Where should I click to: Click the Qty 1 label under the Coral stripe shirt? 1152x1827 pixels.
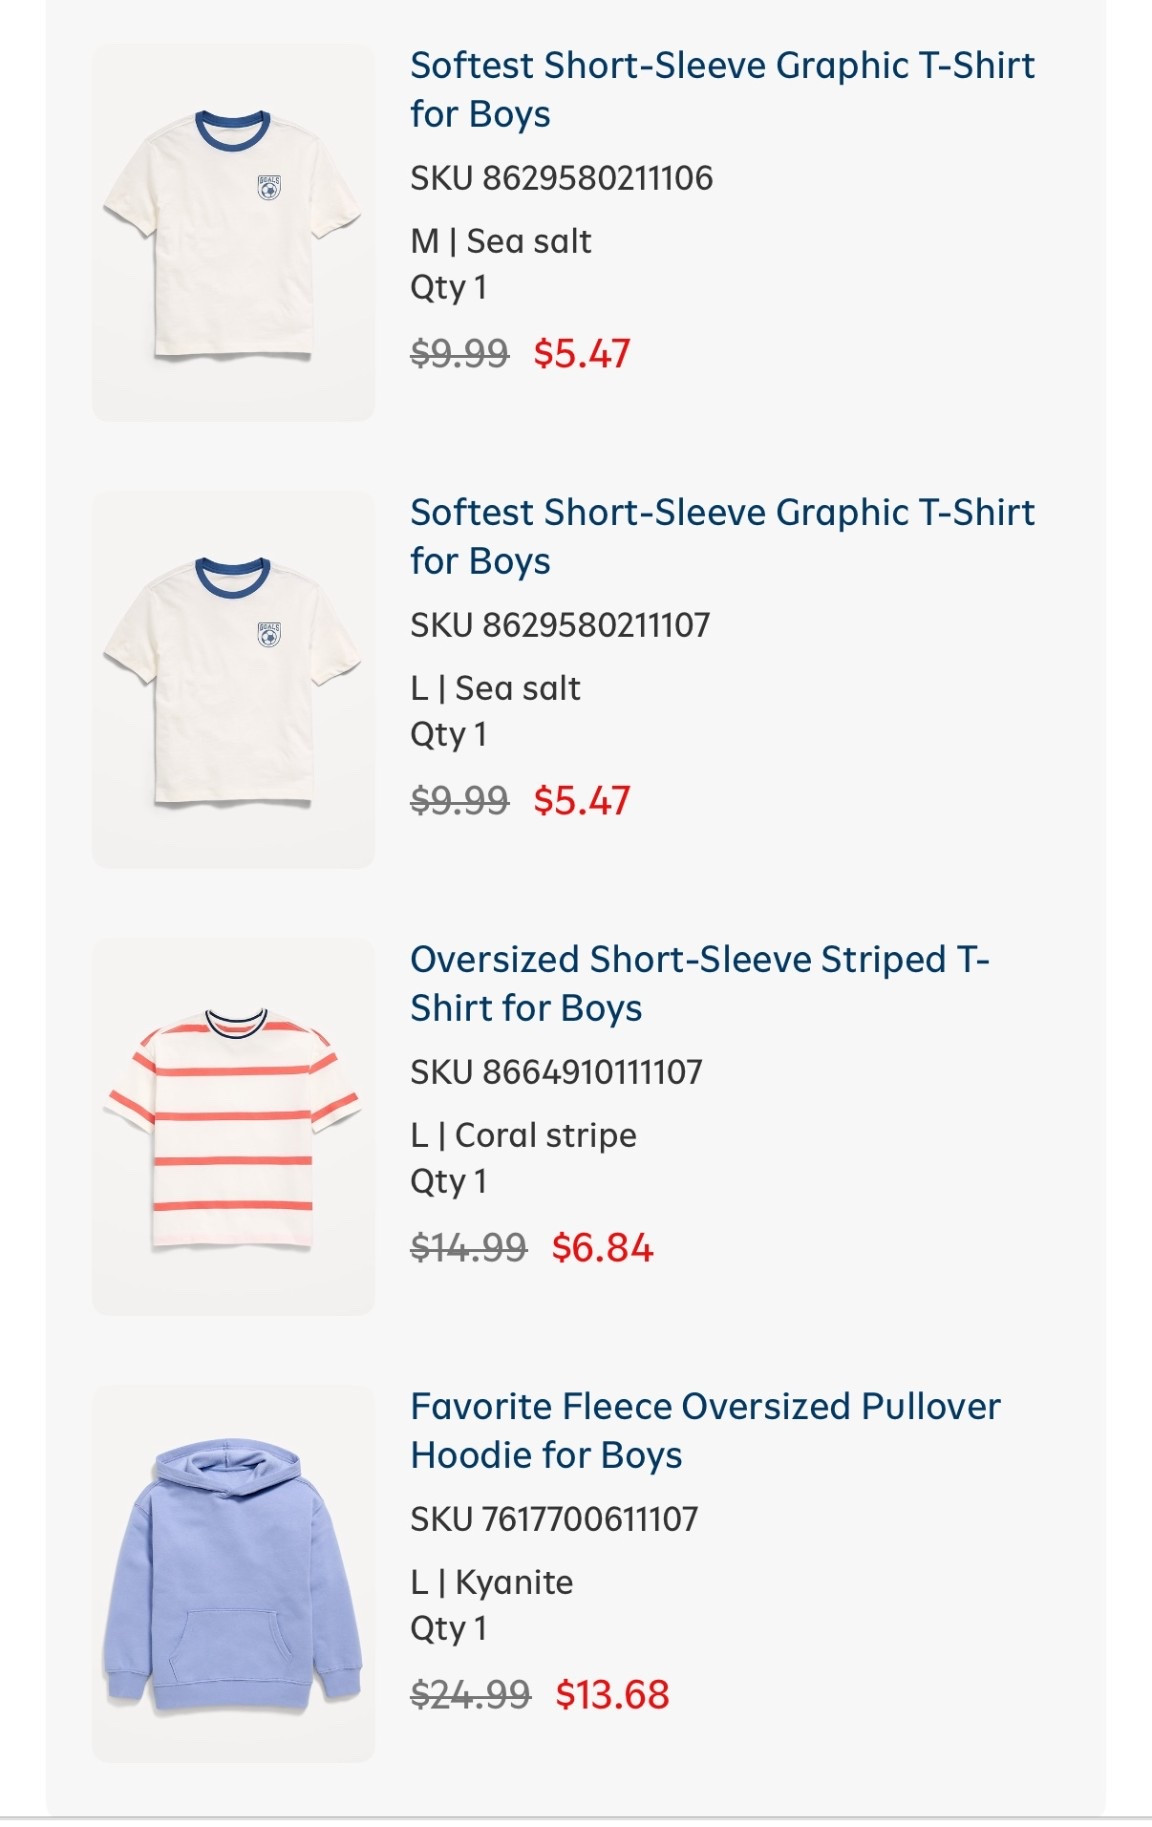(x=446, y=1182)
